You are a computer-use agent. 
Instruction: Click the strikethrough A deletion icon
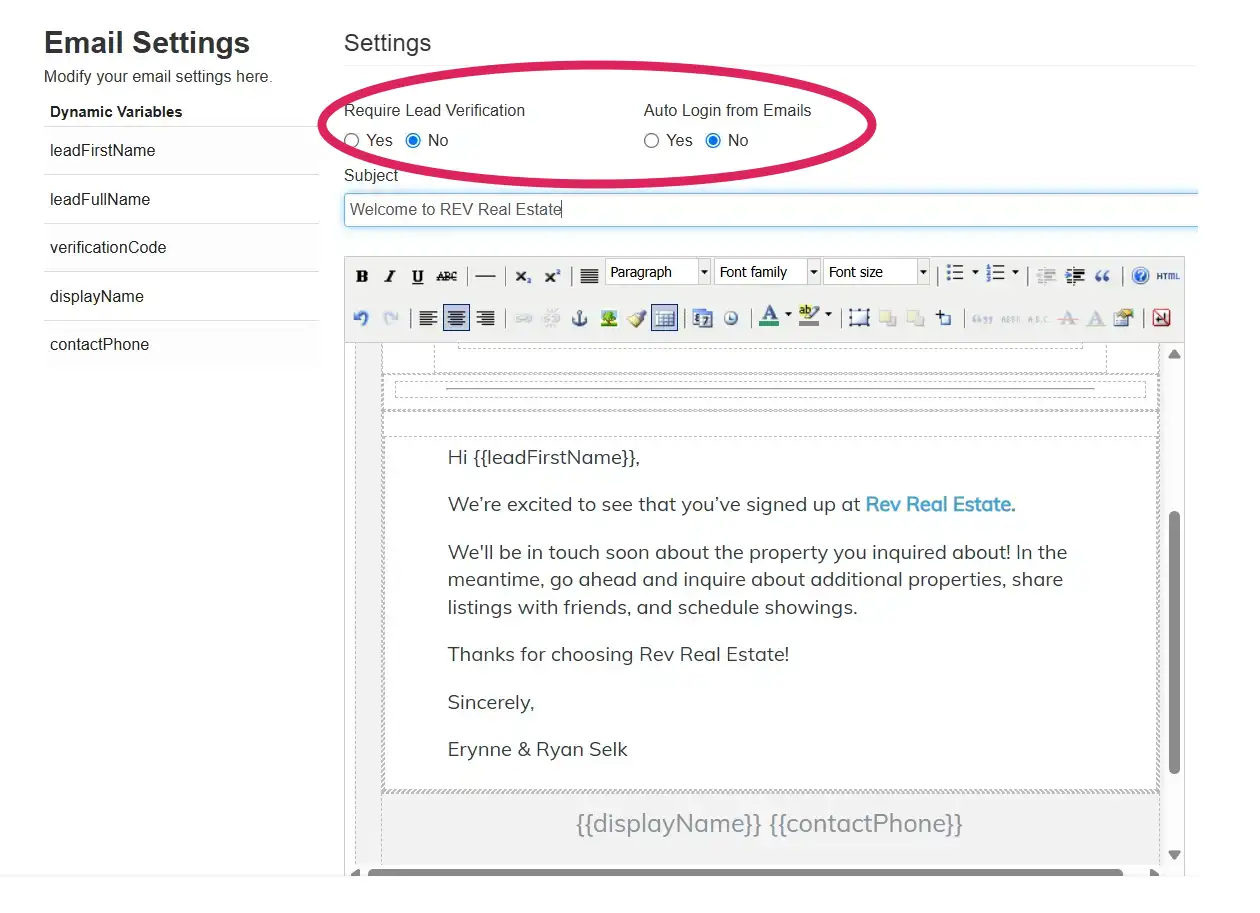pos(1067,318)
